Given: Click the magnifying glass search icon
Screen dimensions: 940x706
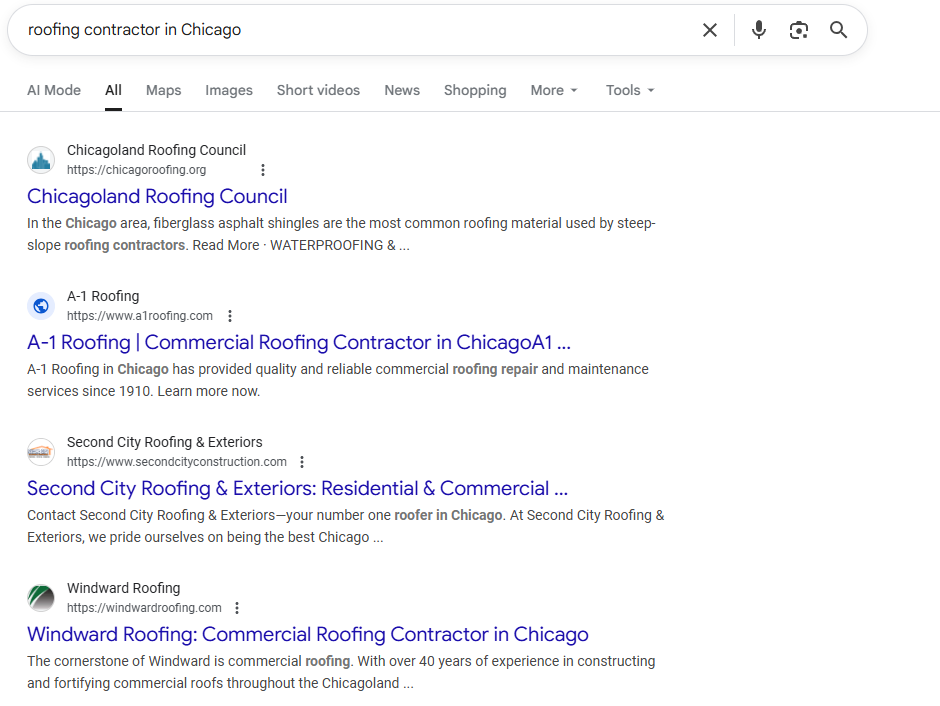Looking at the screenshot, I should click(839, 30).
